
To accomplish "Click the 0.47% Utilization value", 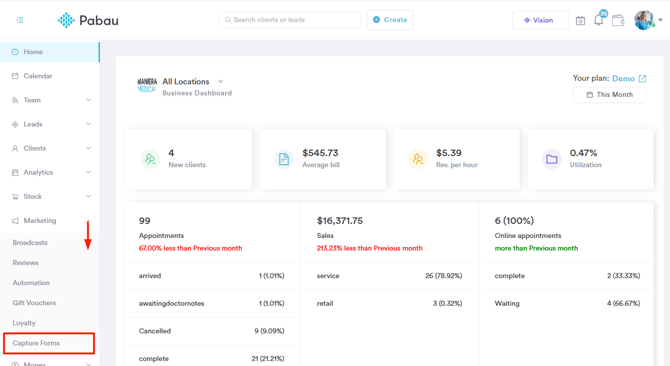I will point(583,153).
